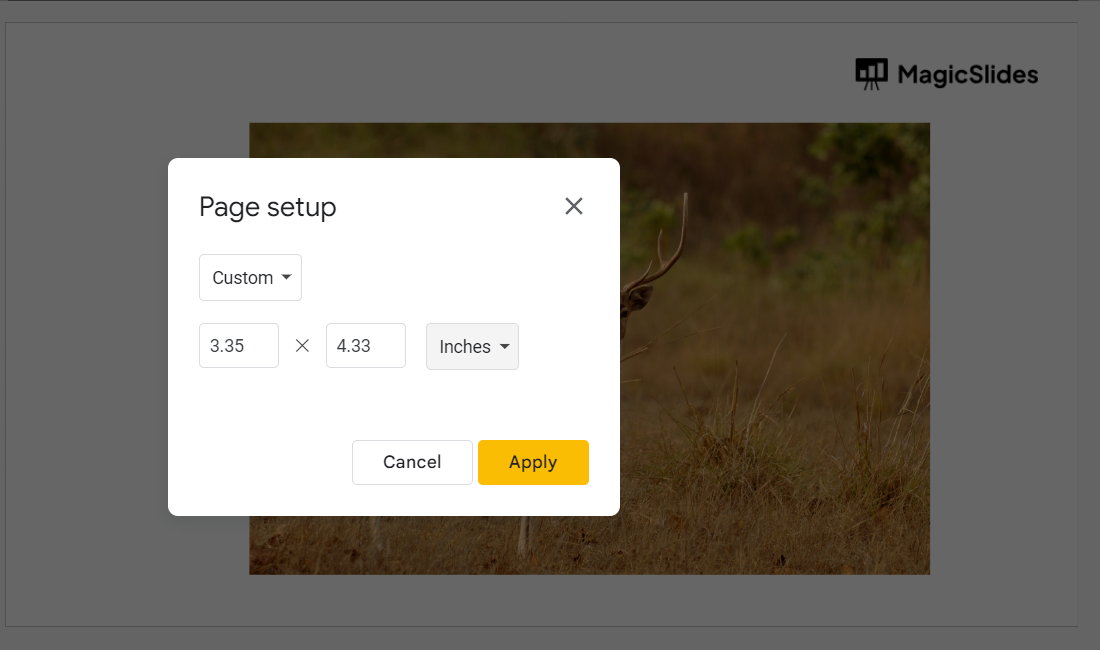Close the Page setup dialog with X
The width and height of the screenshot is (1100, 650).
(x=573, y=206)
